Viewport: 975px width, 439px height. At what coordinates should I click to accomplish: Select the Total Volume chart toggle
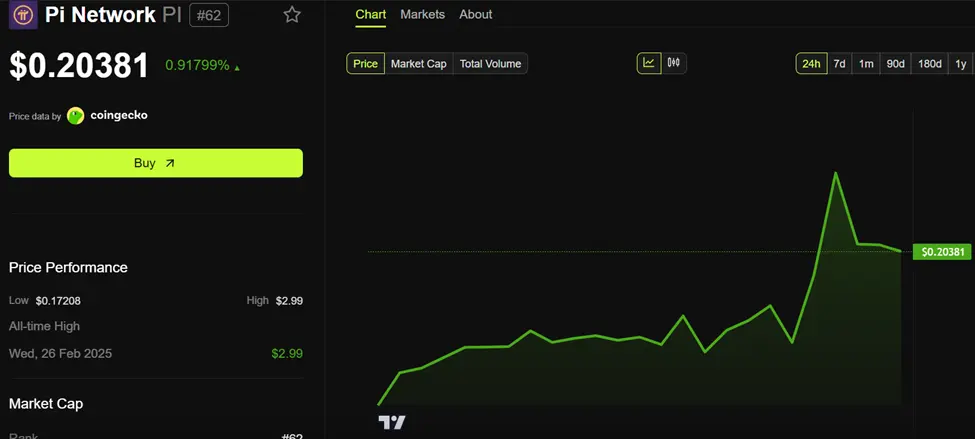click(x=490, y=64)
